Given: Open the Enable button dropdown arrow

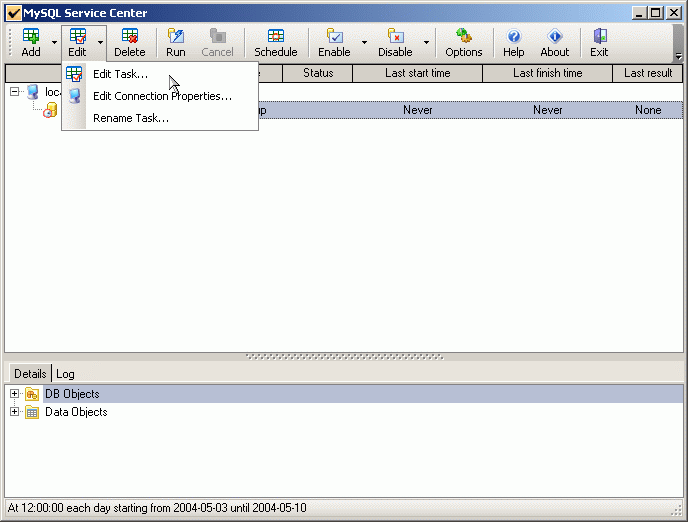Looking at the screenshot, I should point(364,43).
